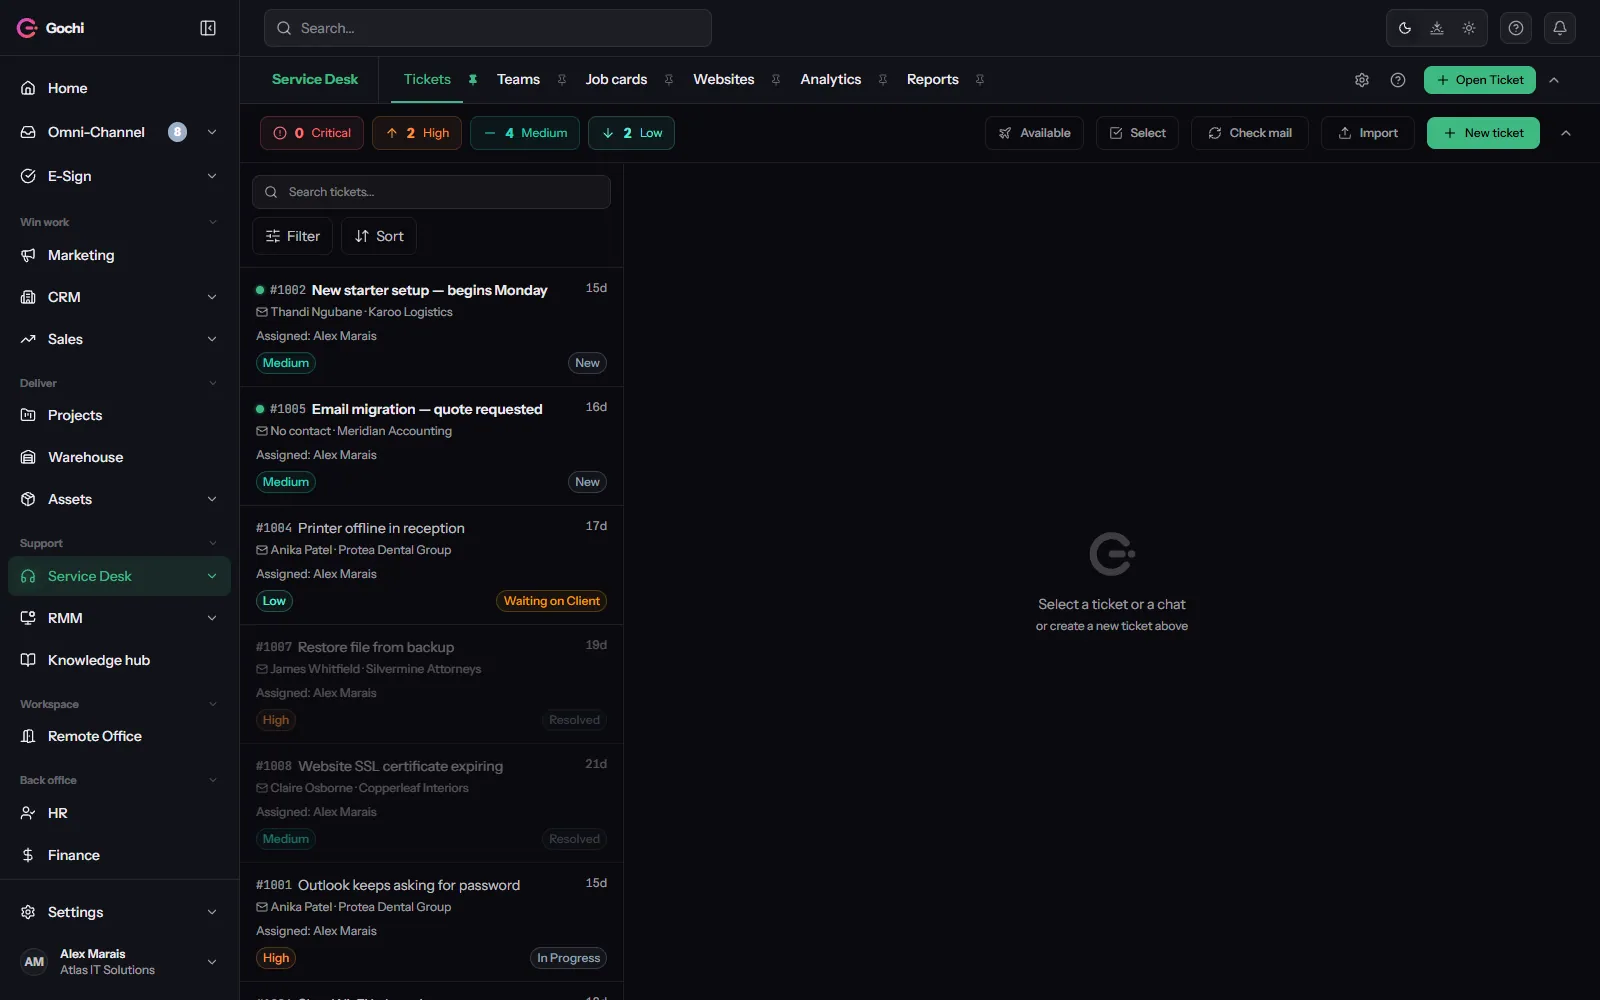1600x1000 pixels.
Task: Open the Tickets tab
Action: tap(427, 80)
